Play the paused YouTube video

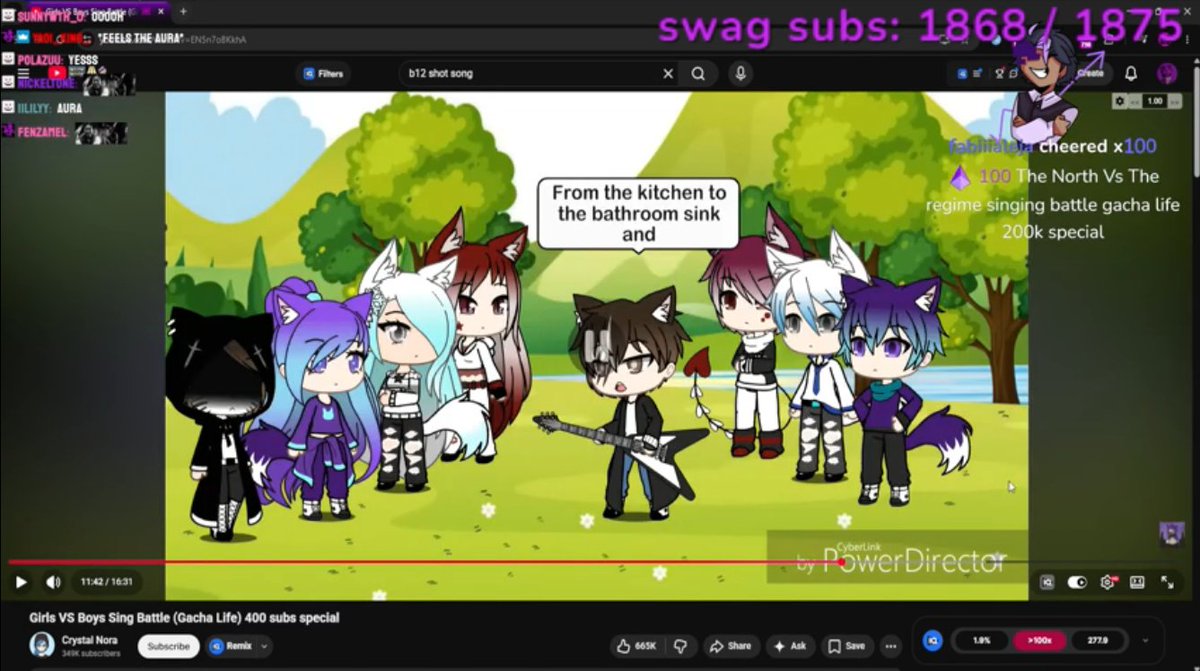point(21,582)
